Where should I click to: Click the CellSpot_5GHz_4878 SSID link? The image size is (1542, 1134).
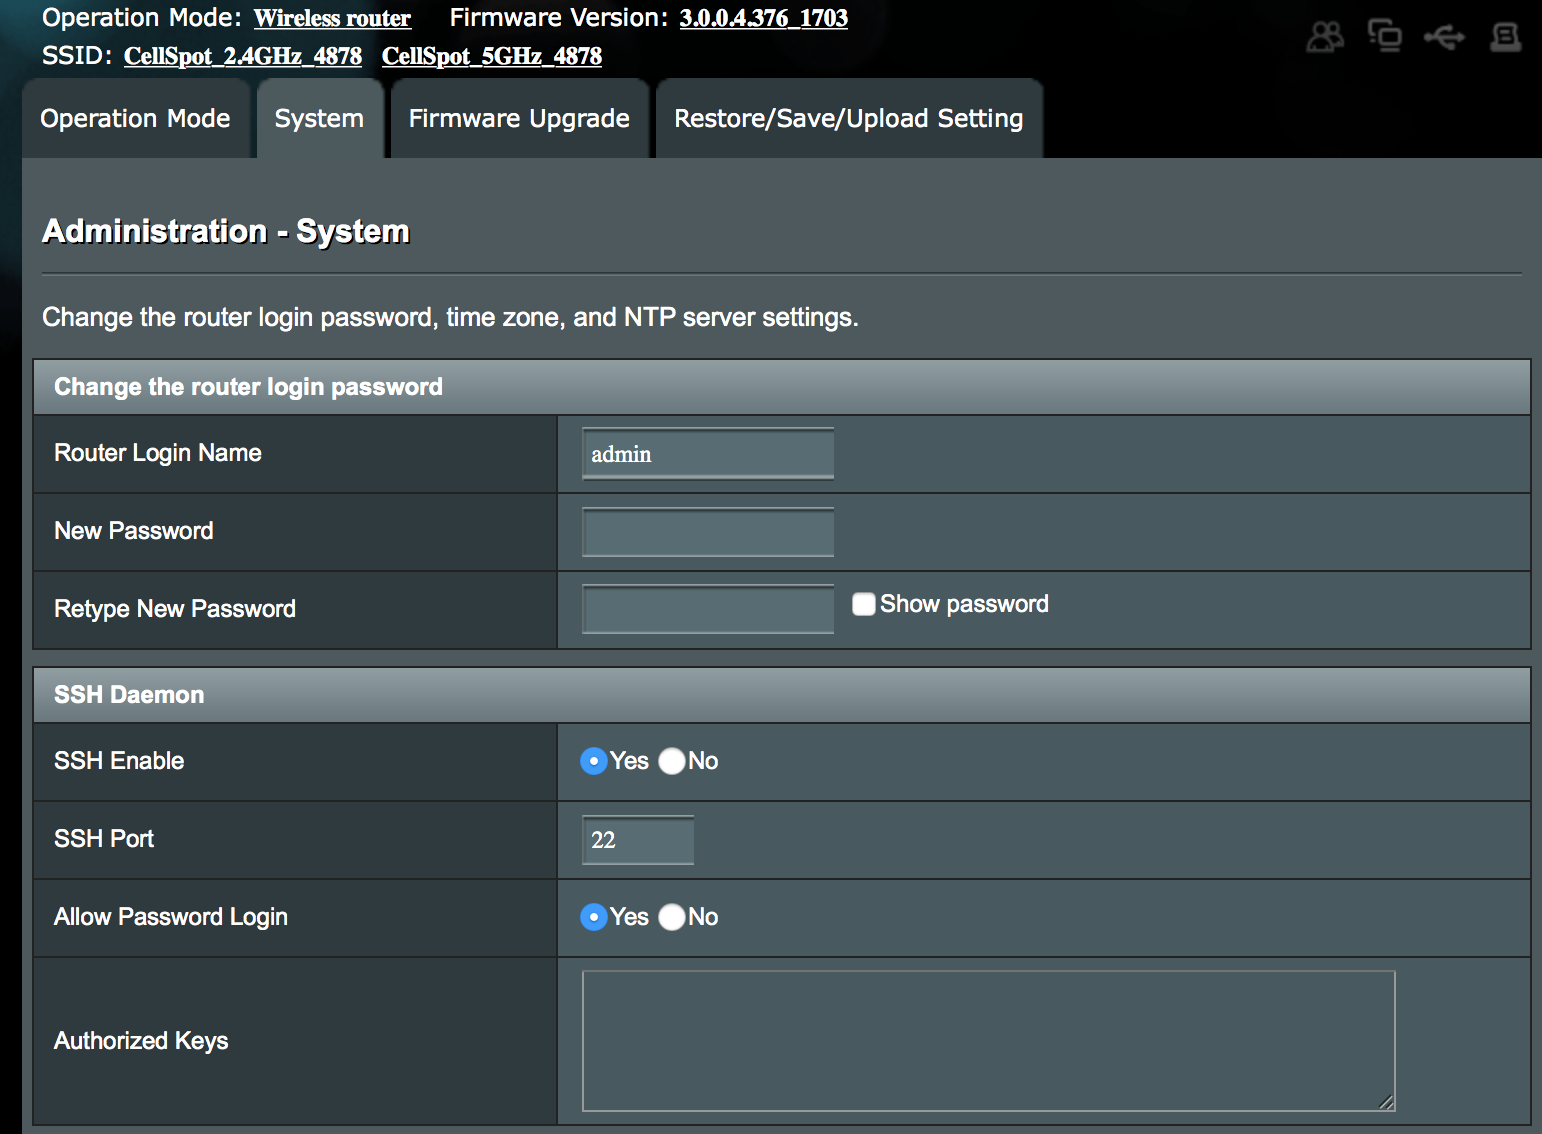coord(492,56)
